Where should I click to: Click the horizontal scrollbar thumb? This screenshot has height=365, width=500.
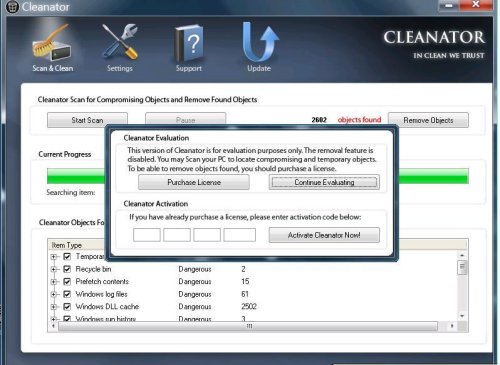coord(248,326)
